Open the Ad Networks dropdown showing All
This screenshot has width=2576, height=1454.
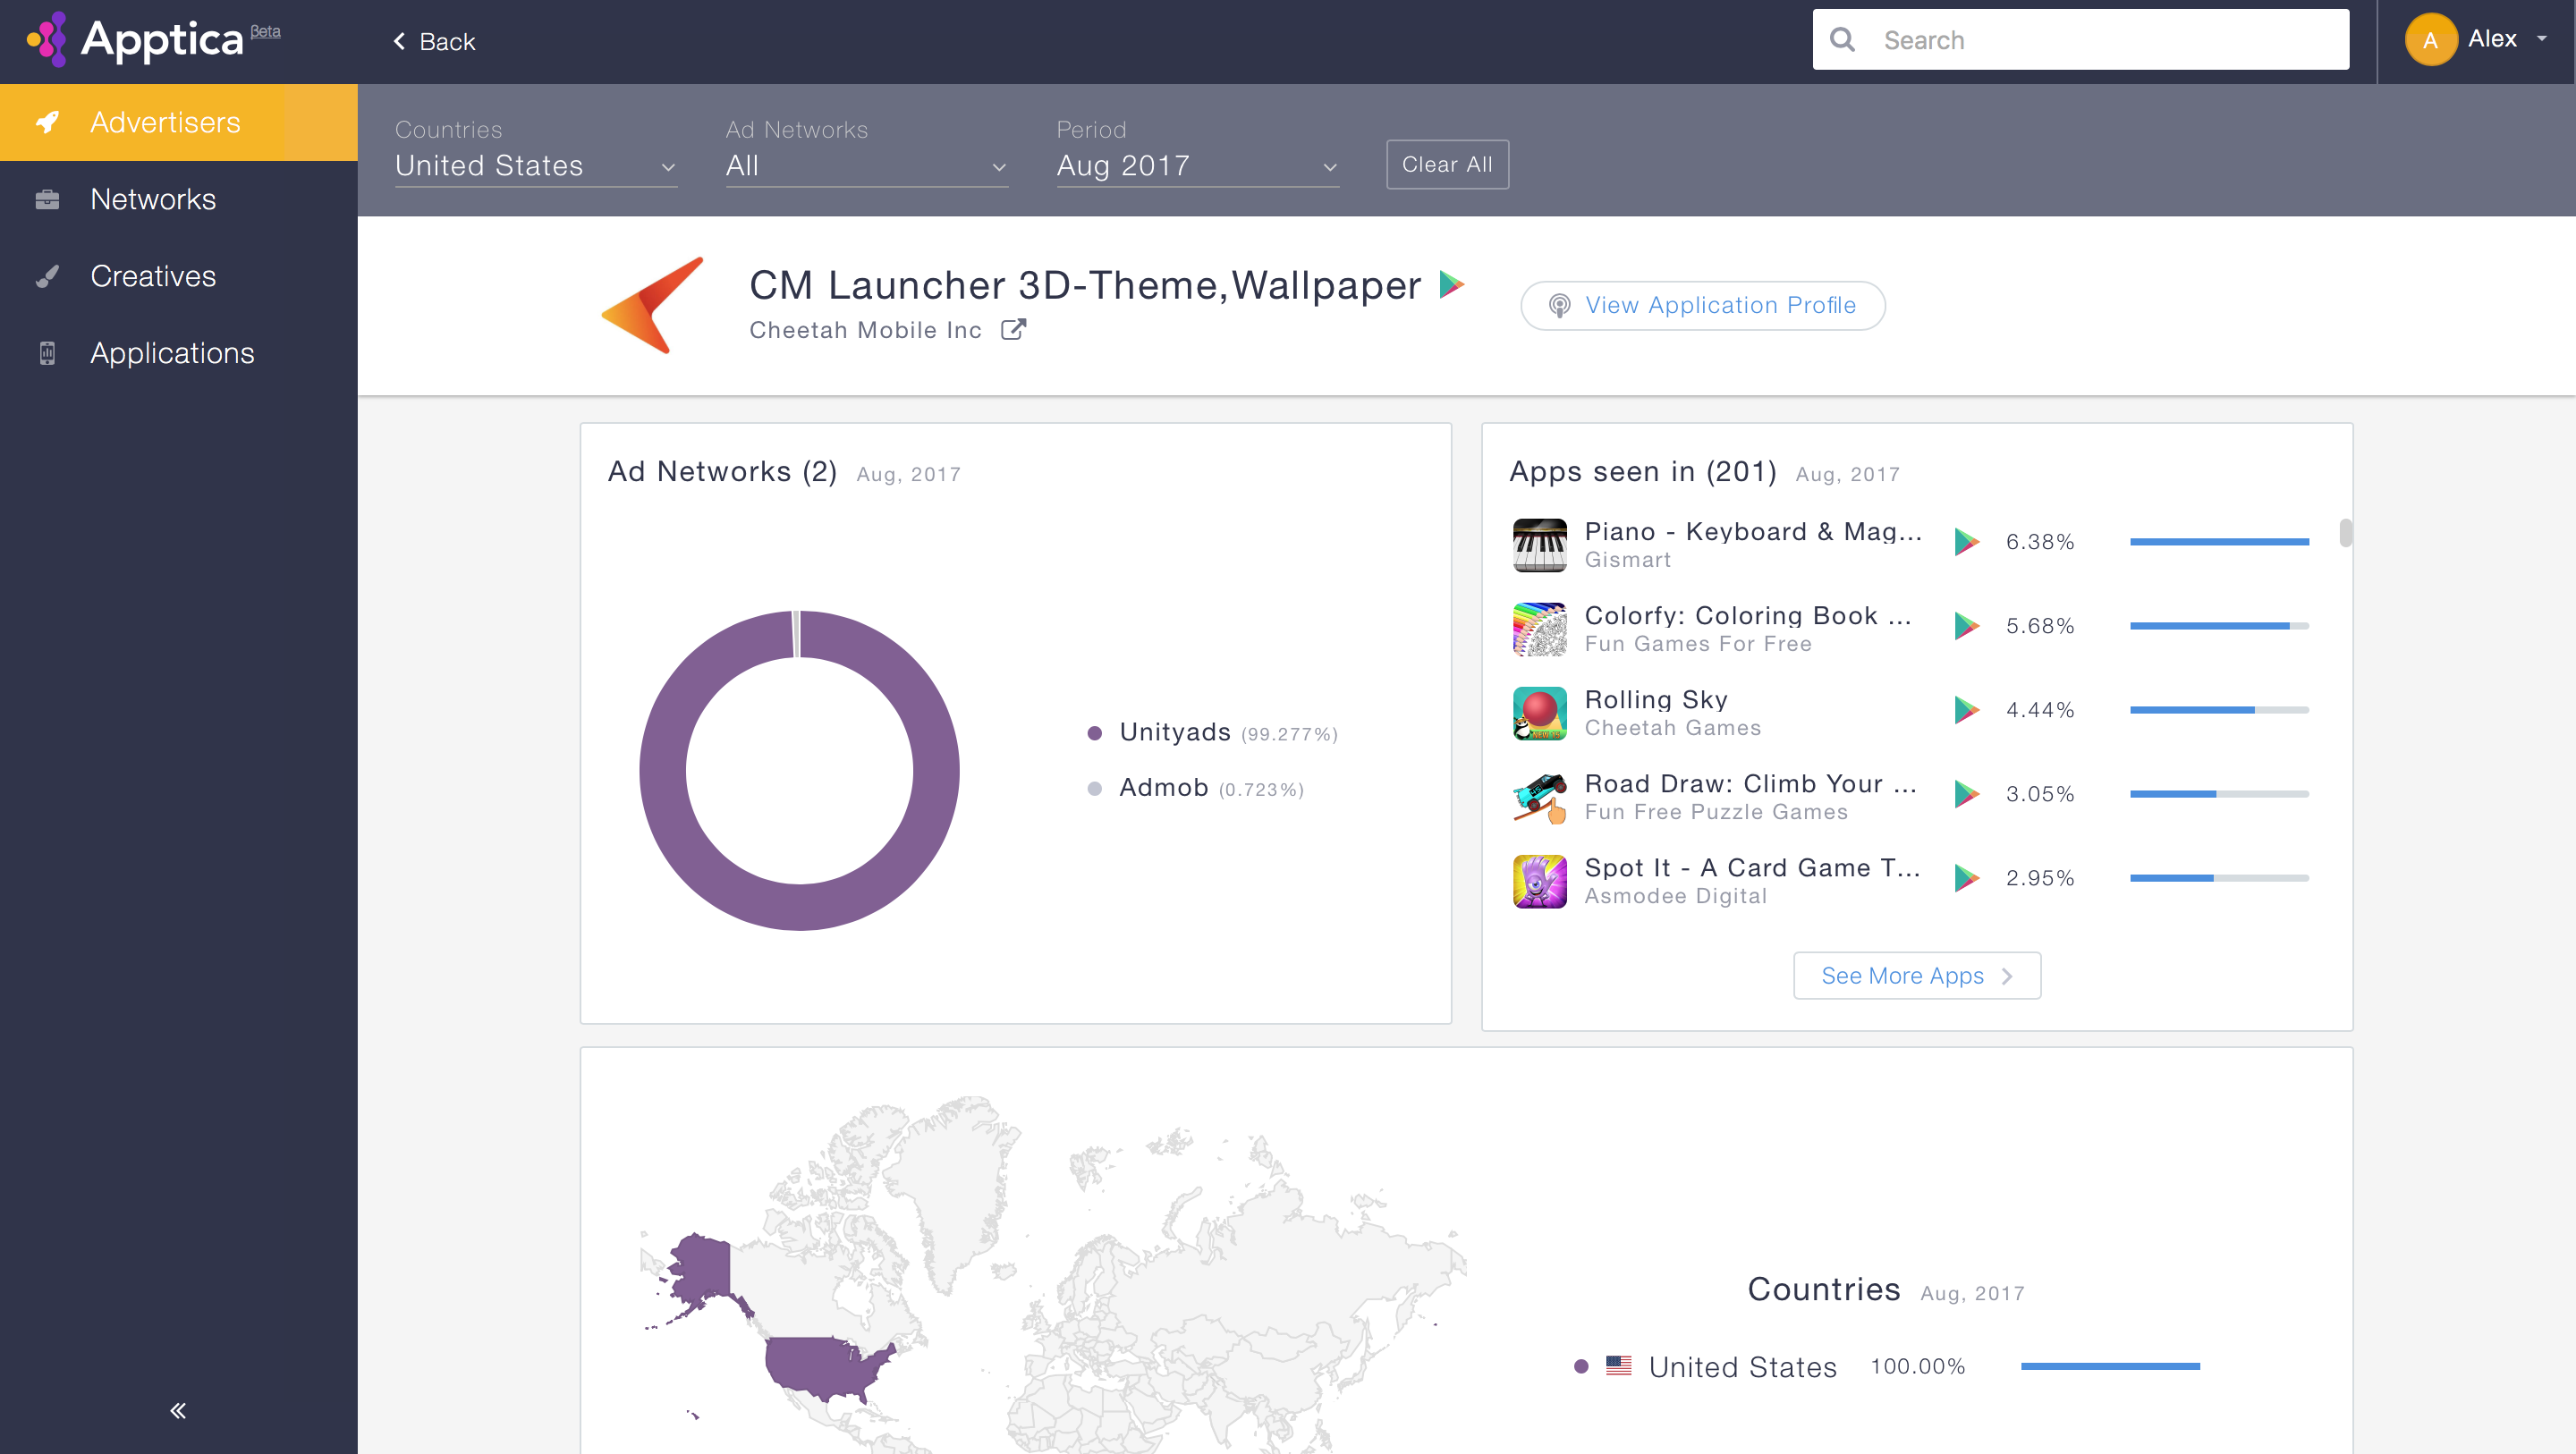(867, 166)
